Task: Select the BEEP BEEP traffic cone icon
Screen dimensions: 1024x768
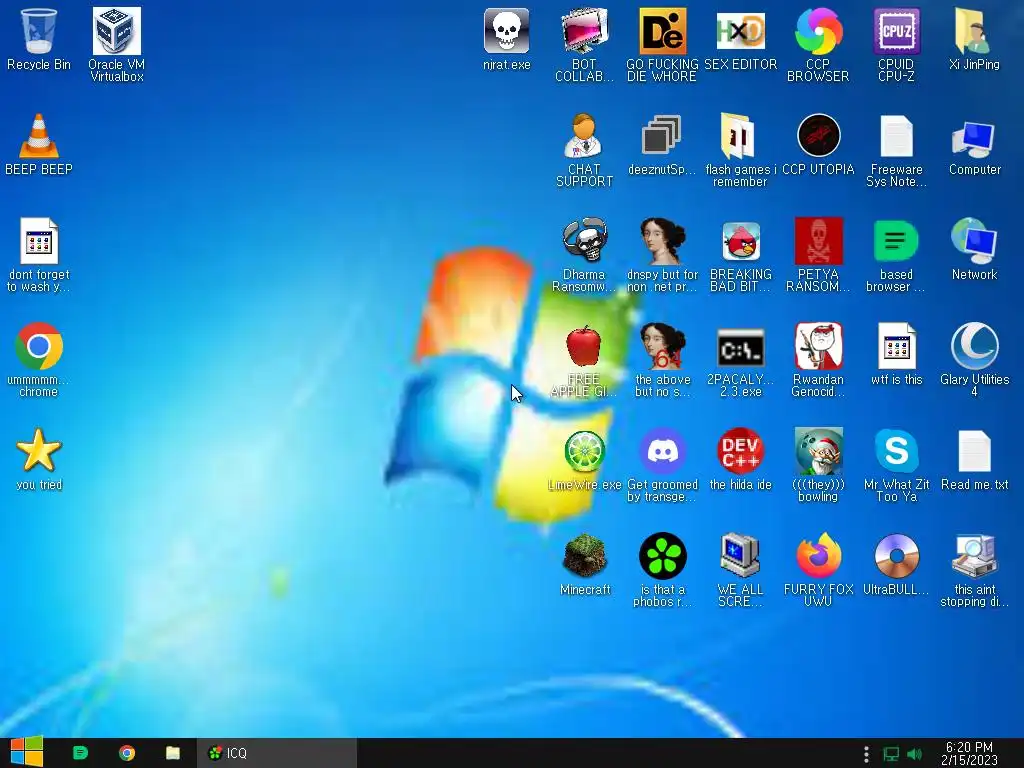Action: (x=39, y=136)
